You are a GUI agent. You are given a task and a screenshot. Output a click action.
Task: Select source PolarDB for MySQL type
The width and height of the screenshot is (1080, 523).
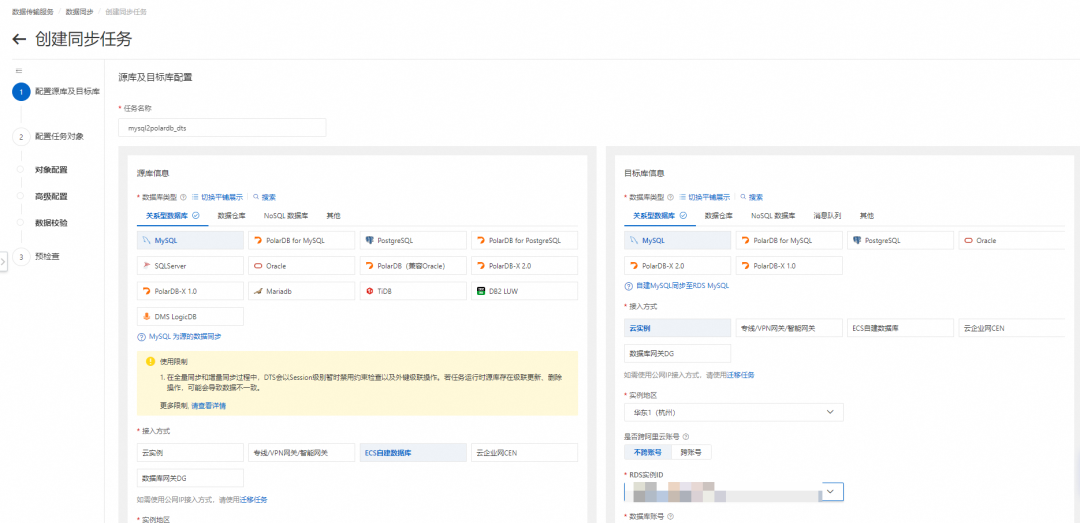302,240
